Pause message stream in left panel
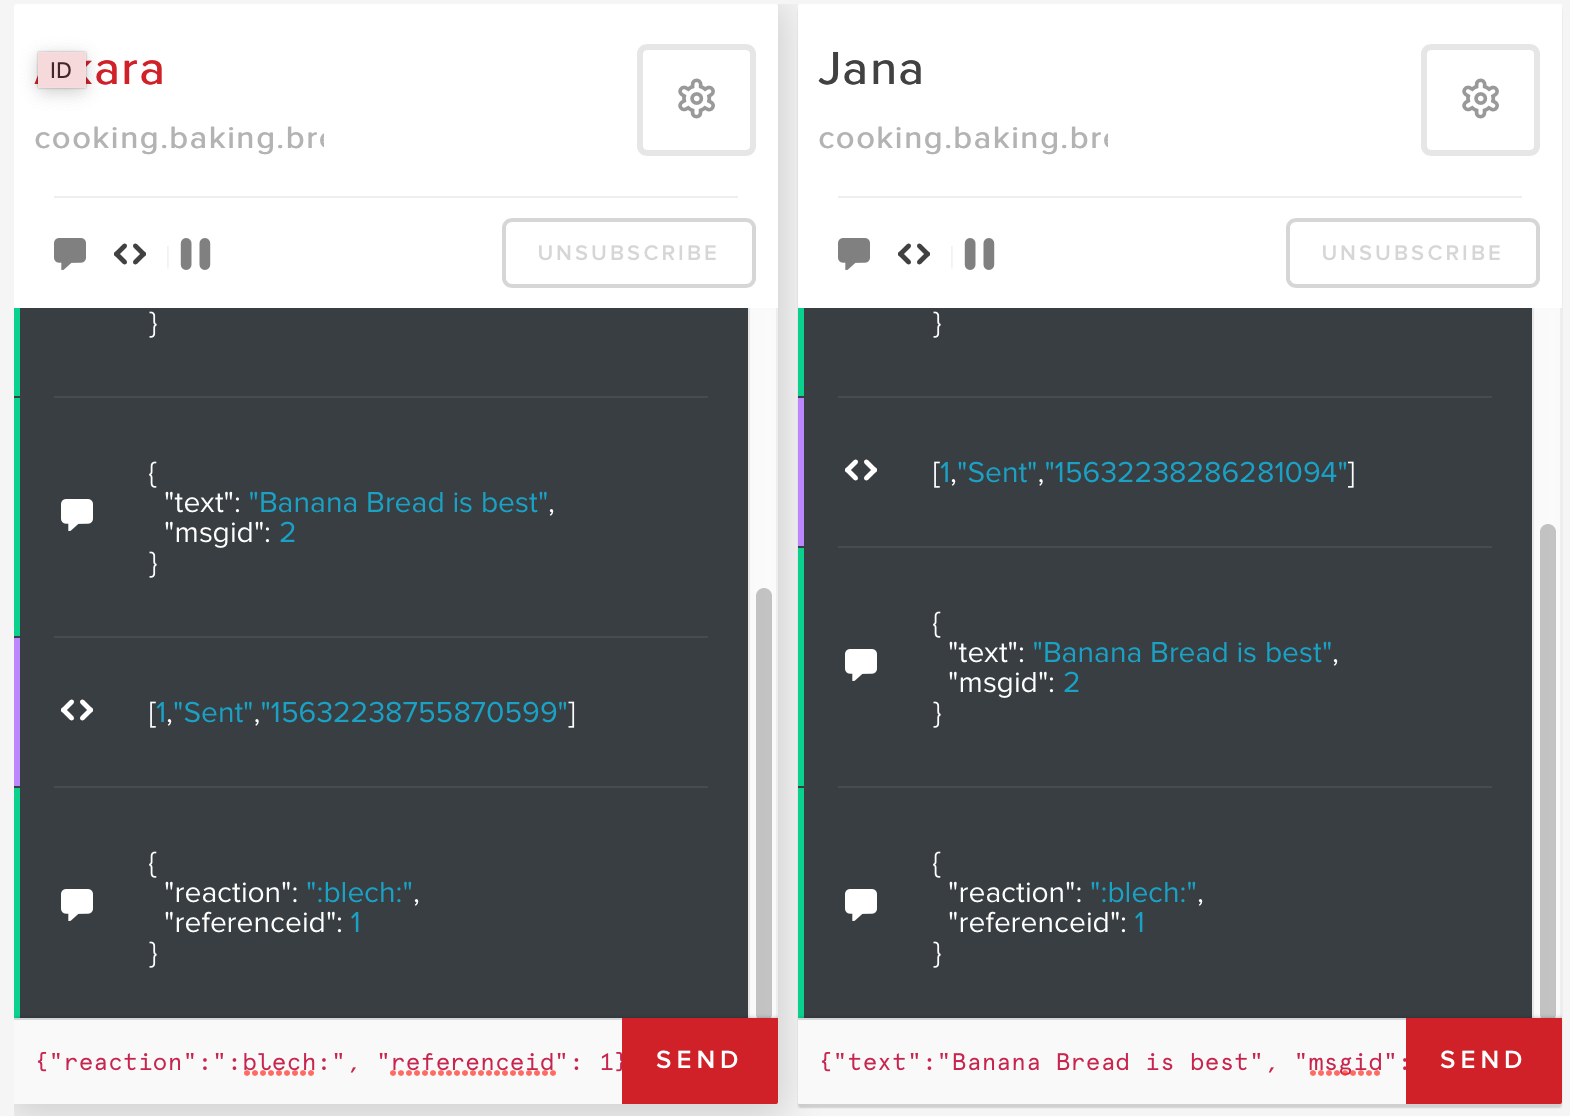The image size is (1570, 1116). [x=196, y=254]
